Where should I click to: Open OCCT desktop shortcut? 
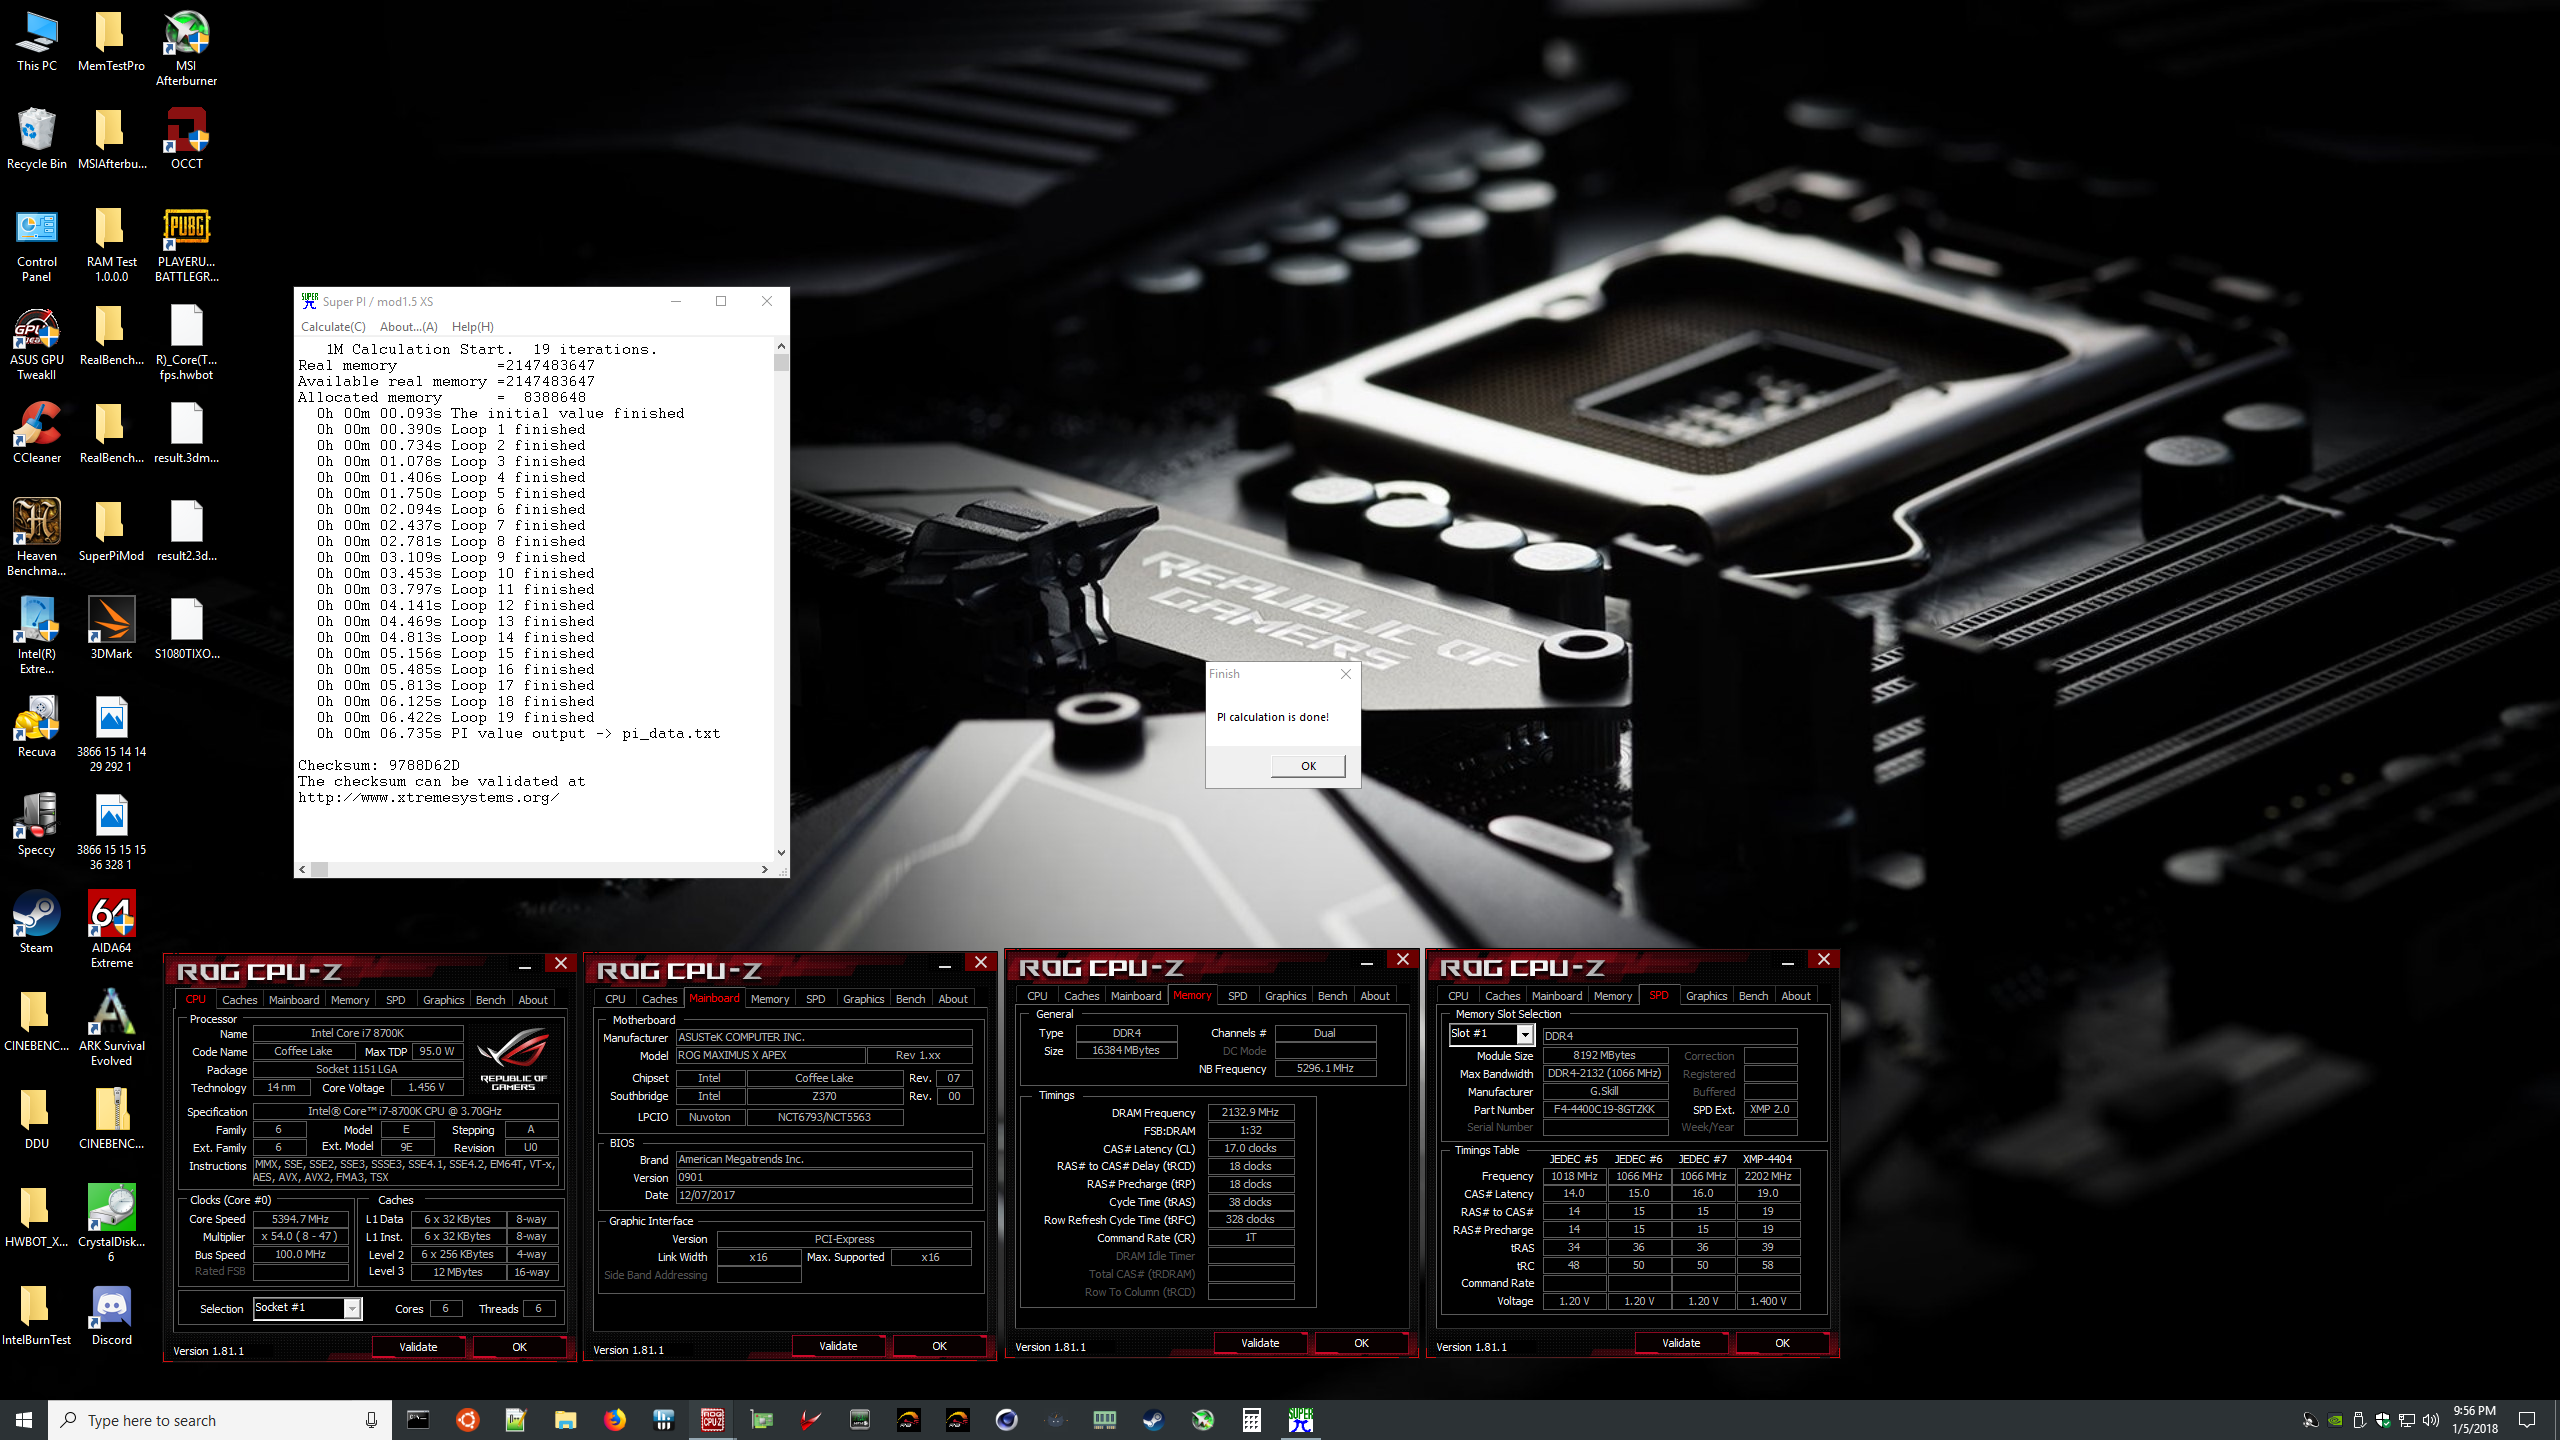(x=186, y=139)
